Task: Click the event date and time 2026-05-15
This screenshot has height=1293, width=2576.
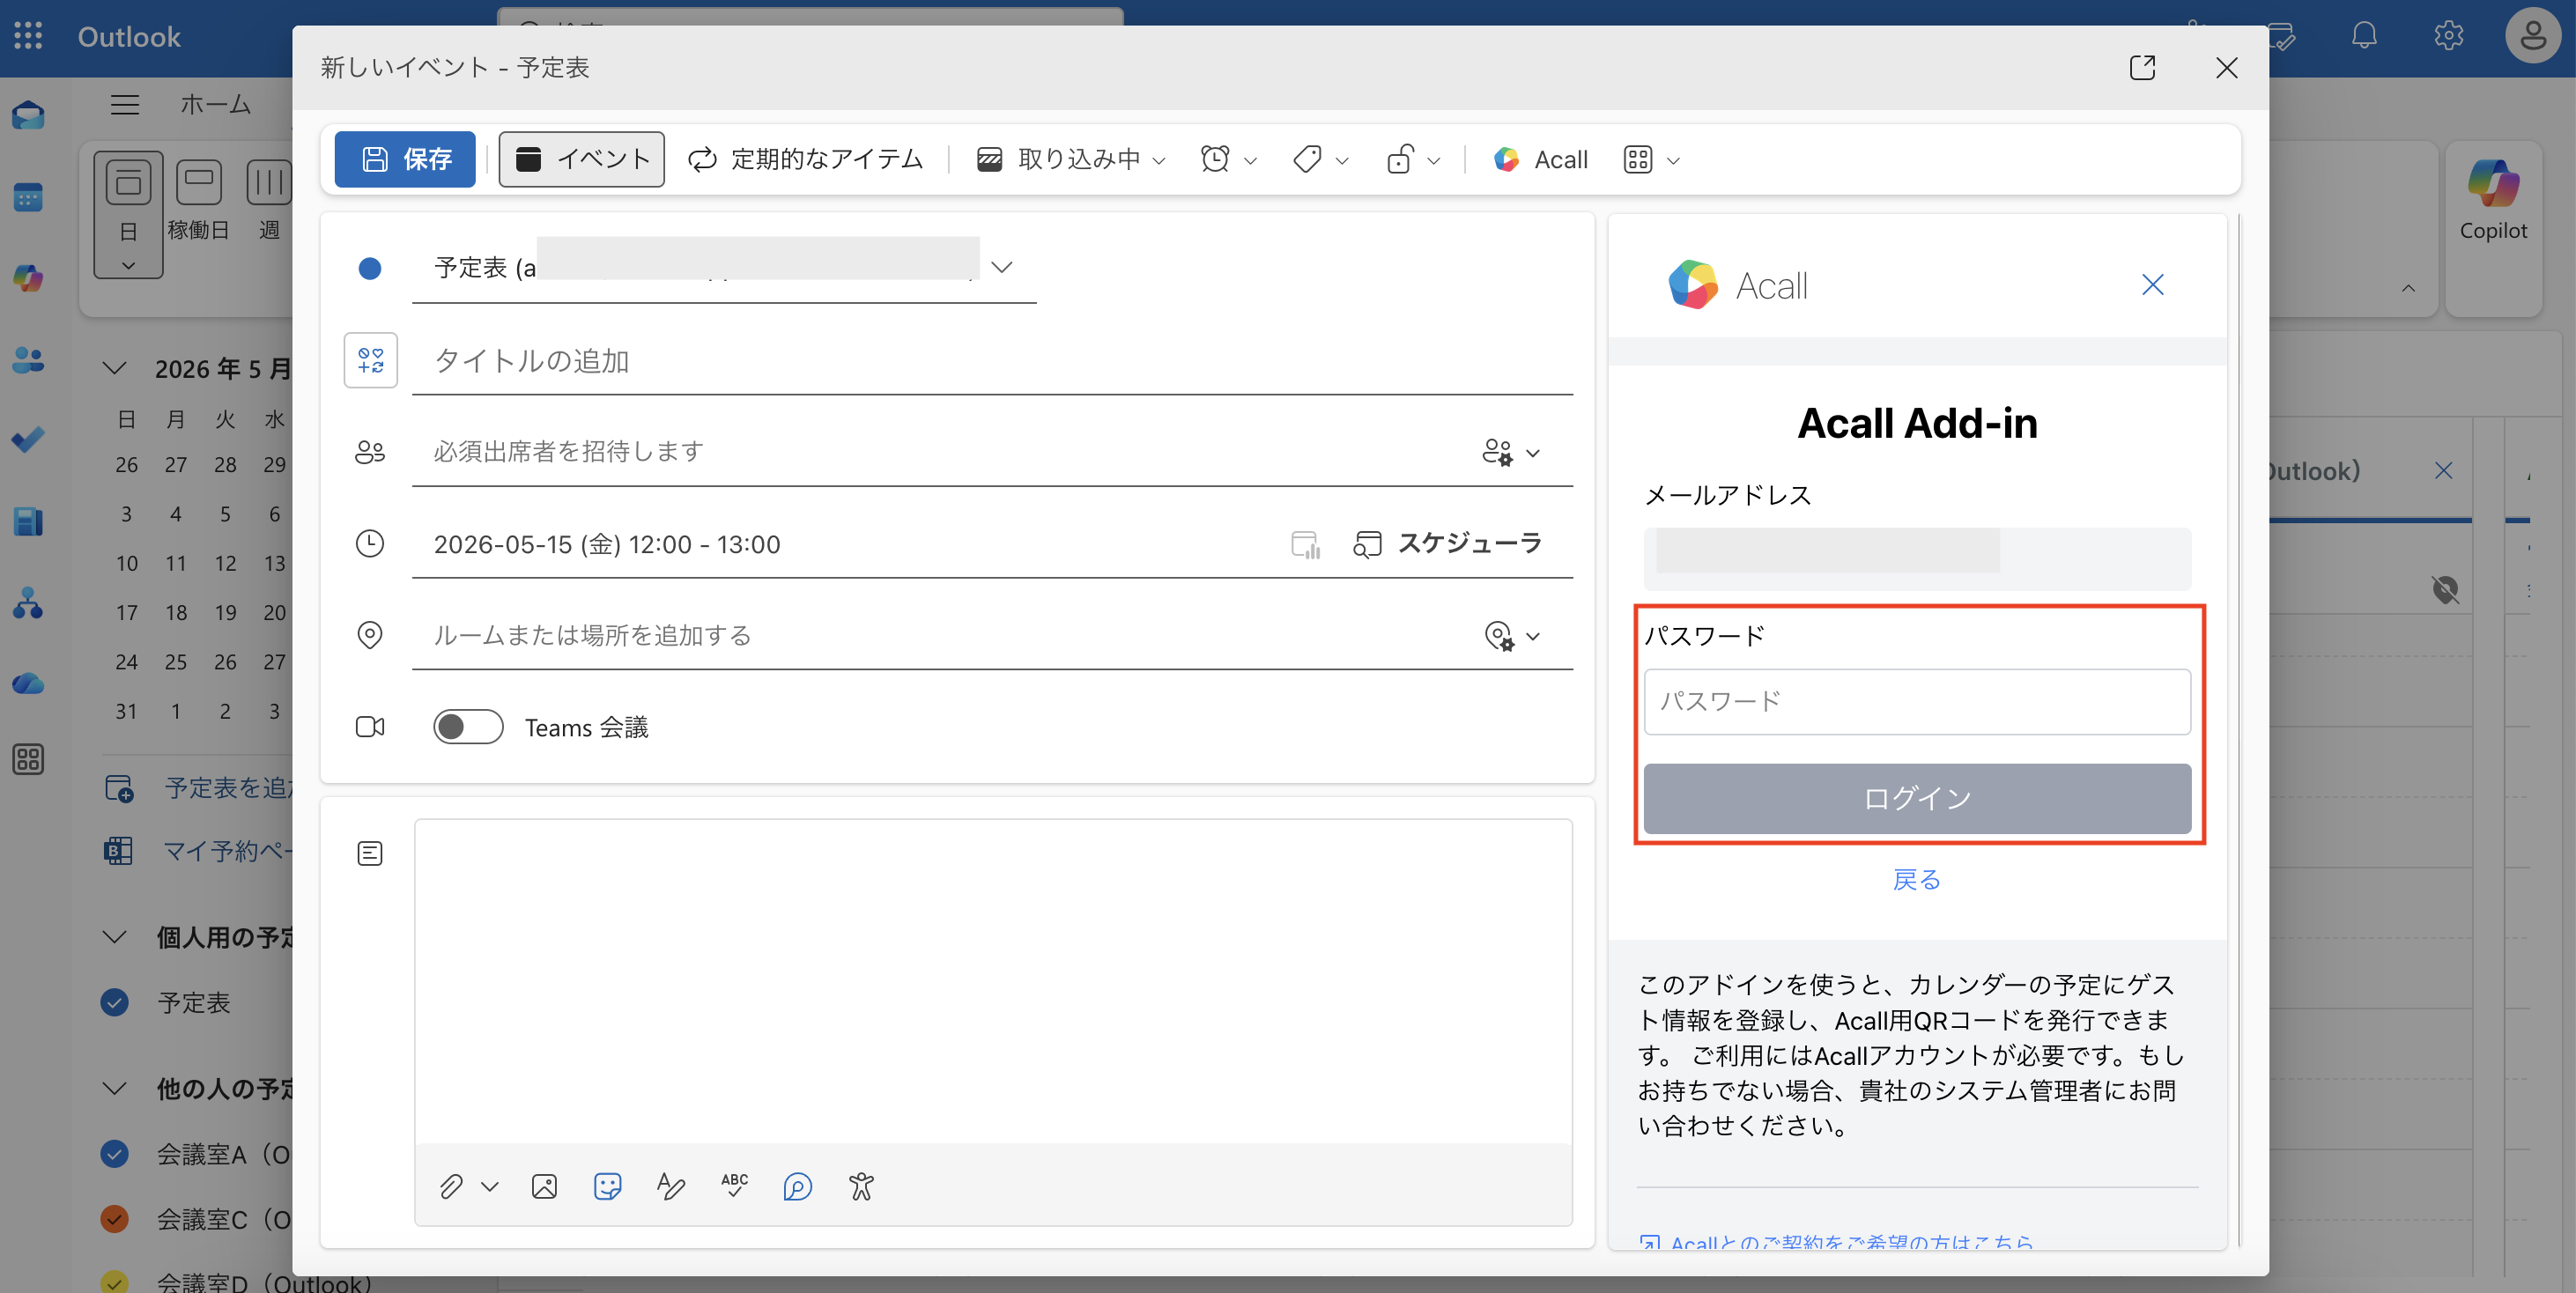Action: [x=607, y=544]
